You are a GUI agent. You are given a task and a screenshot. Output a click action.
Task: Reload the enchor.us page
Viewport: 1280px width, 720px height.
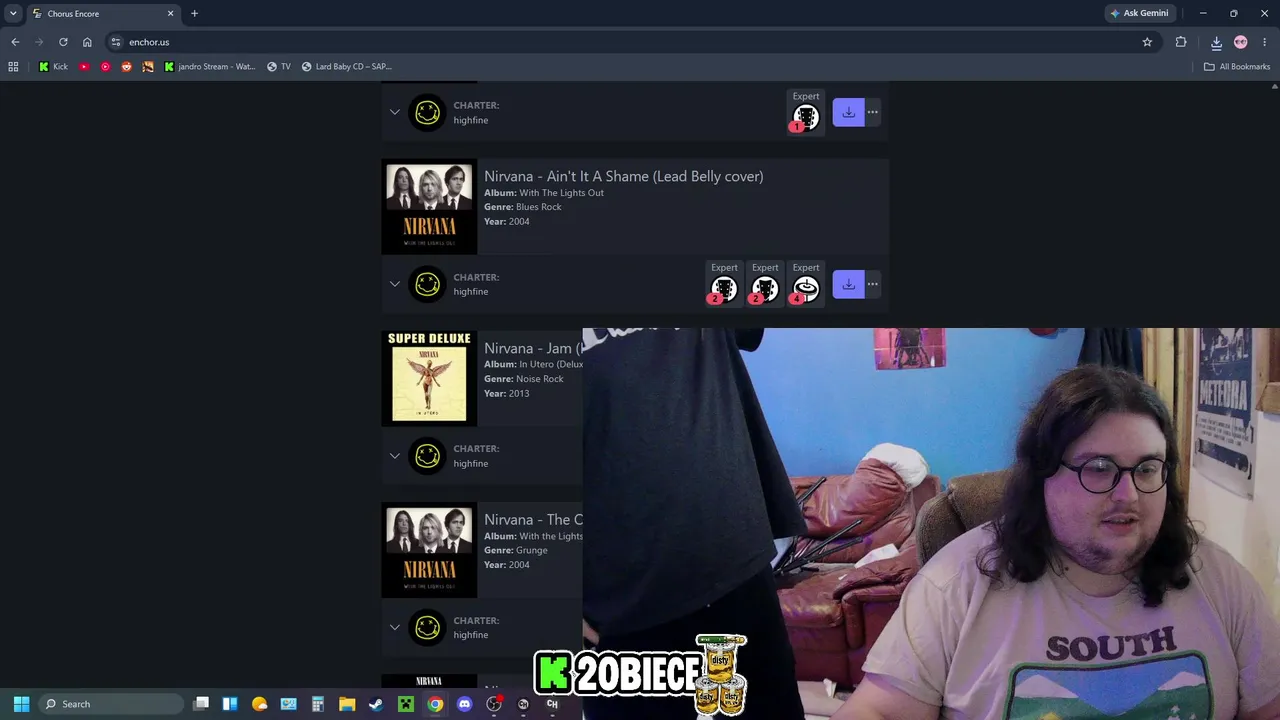[x=63, y=42]
